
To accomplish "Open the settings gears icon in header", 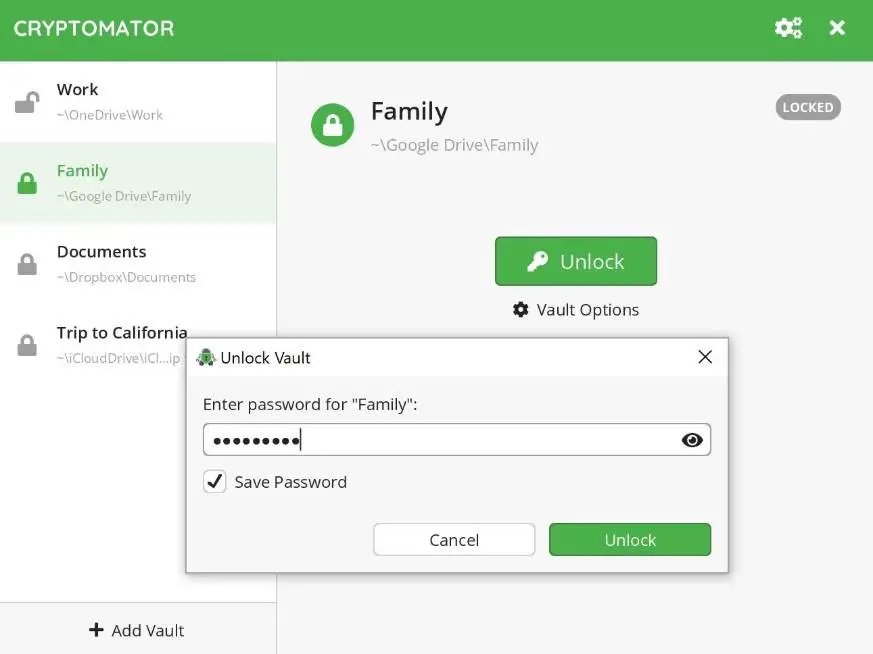I will (x=788, y=28).
